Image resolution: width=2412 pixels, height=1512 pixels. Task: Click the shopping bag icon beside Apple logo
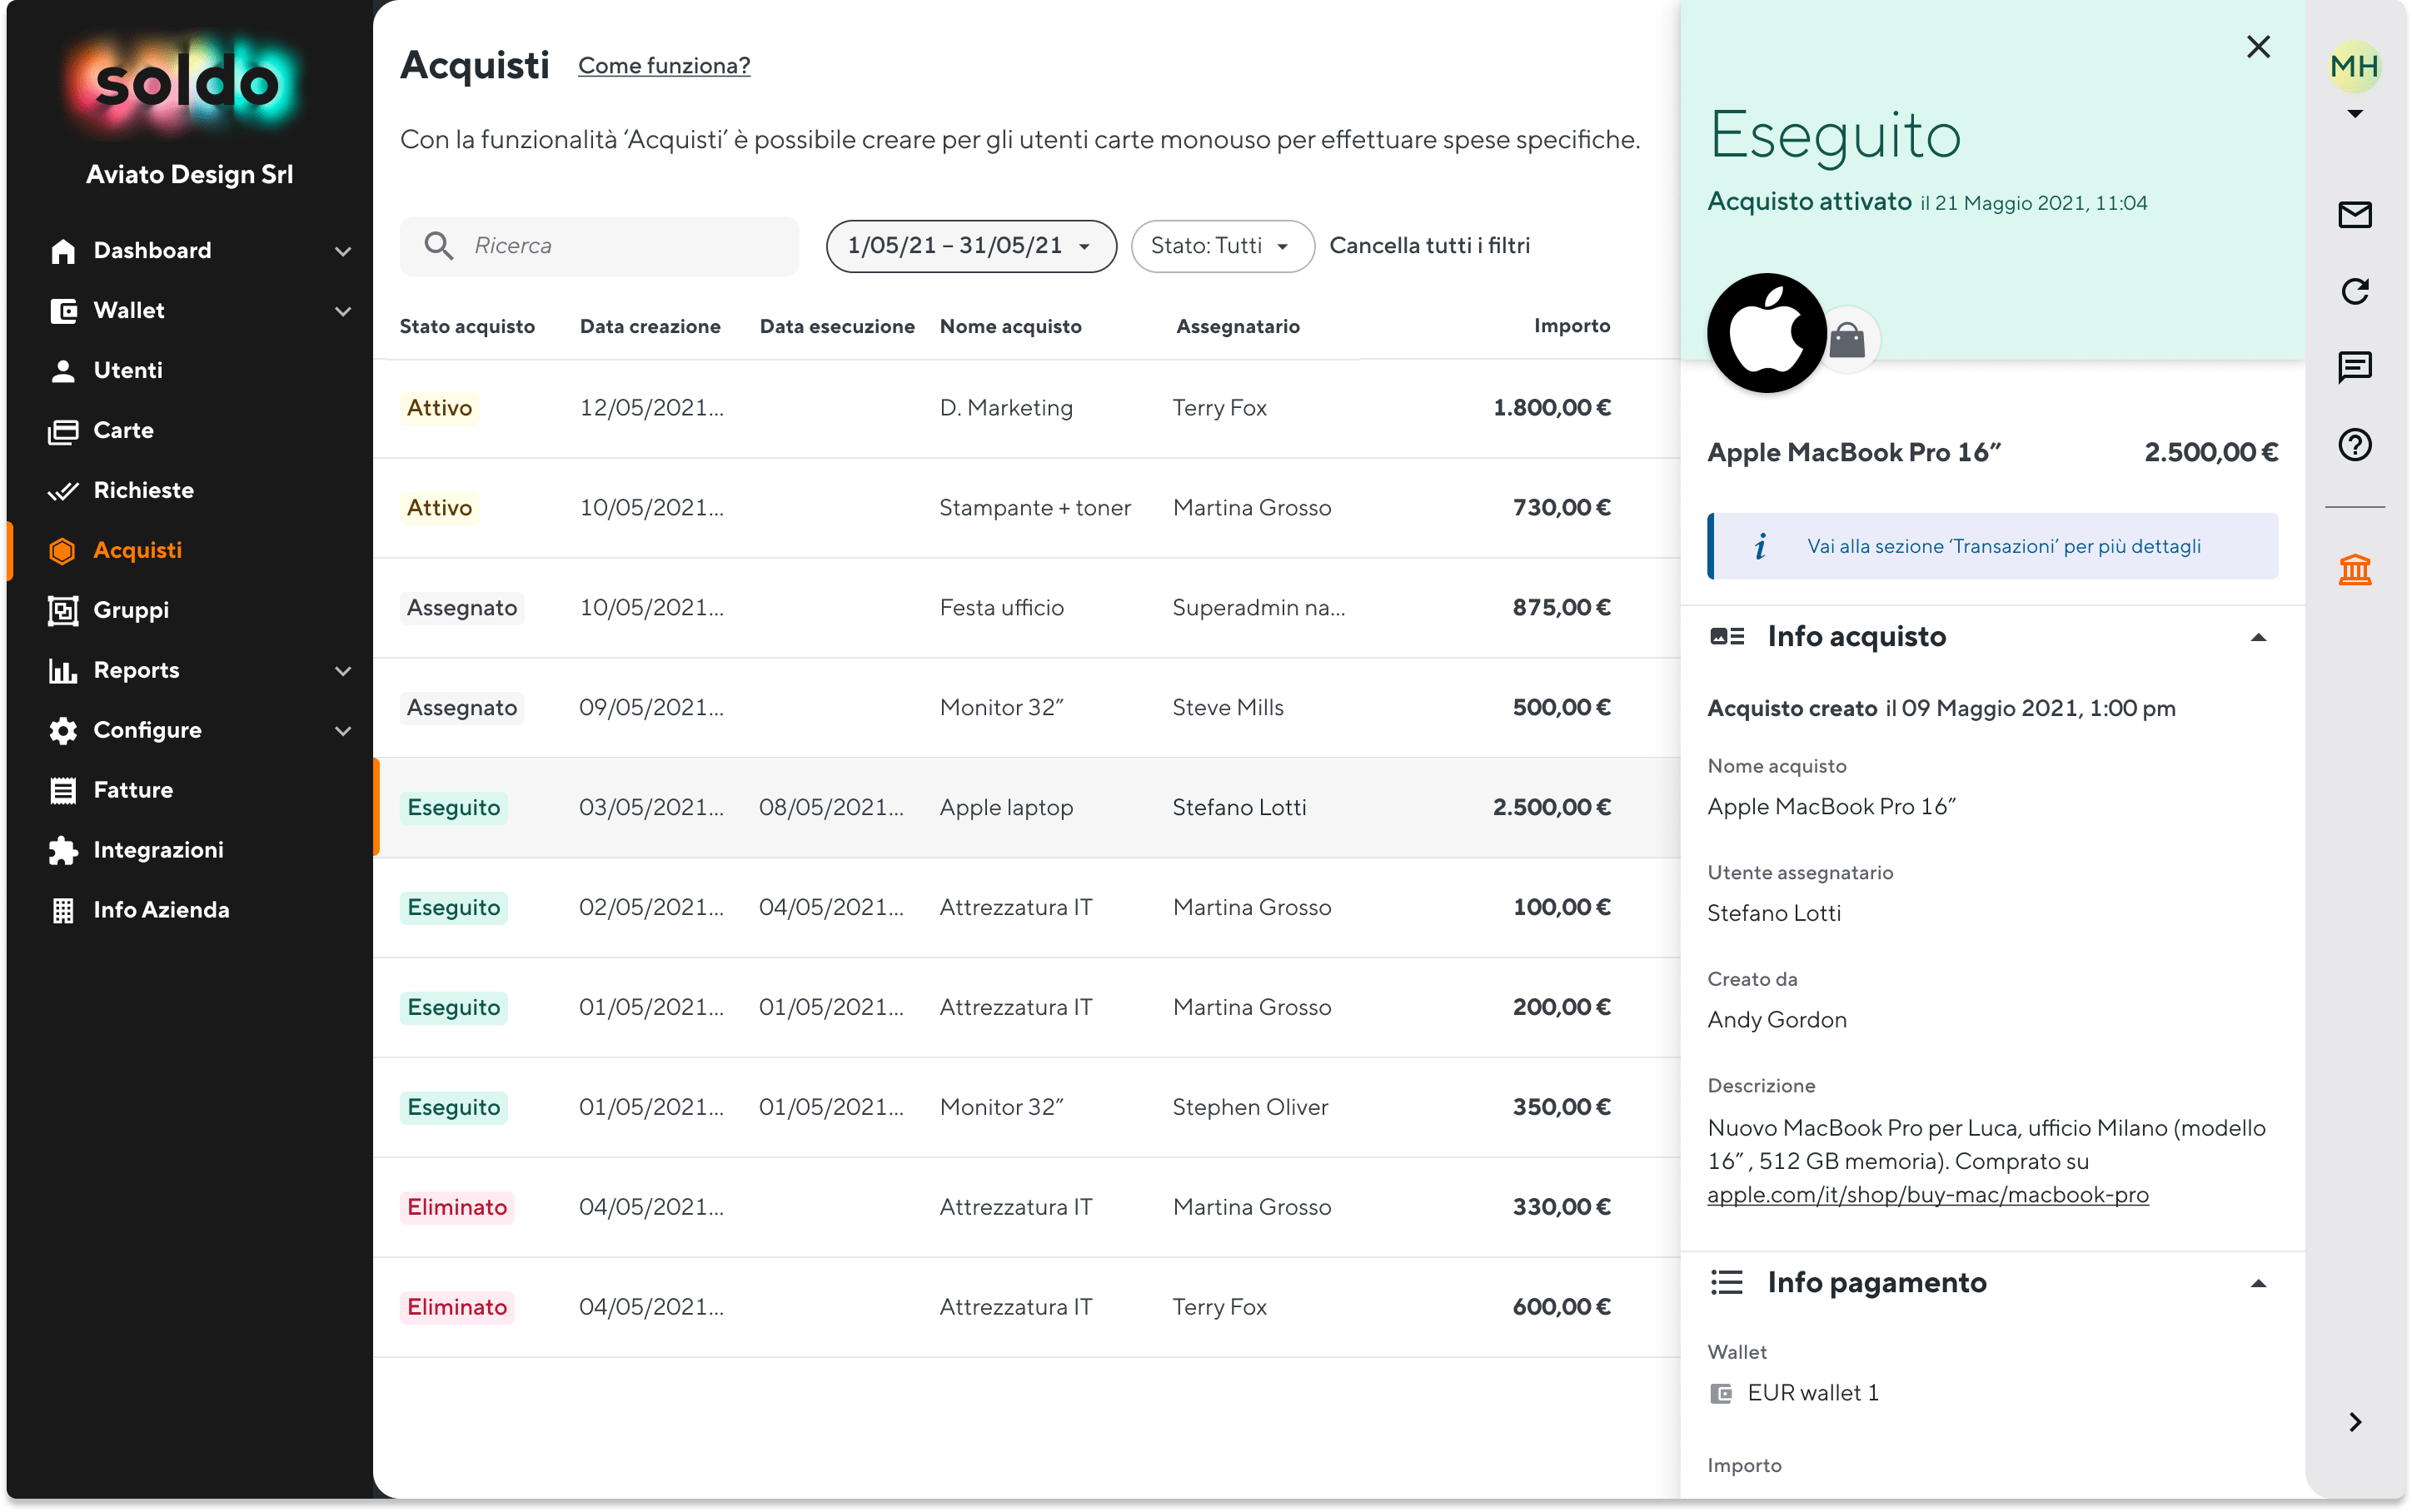1847,341
